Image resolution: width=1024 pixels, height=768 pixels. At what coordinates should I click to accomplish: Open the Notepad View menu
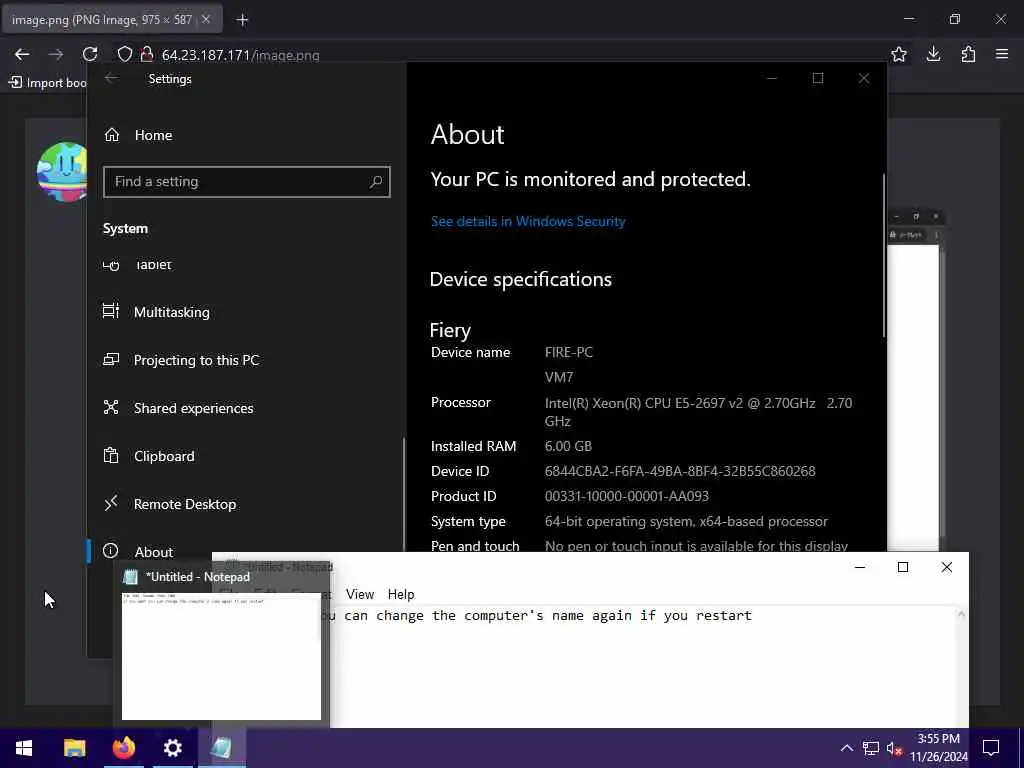(360, 594)
